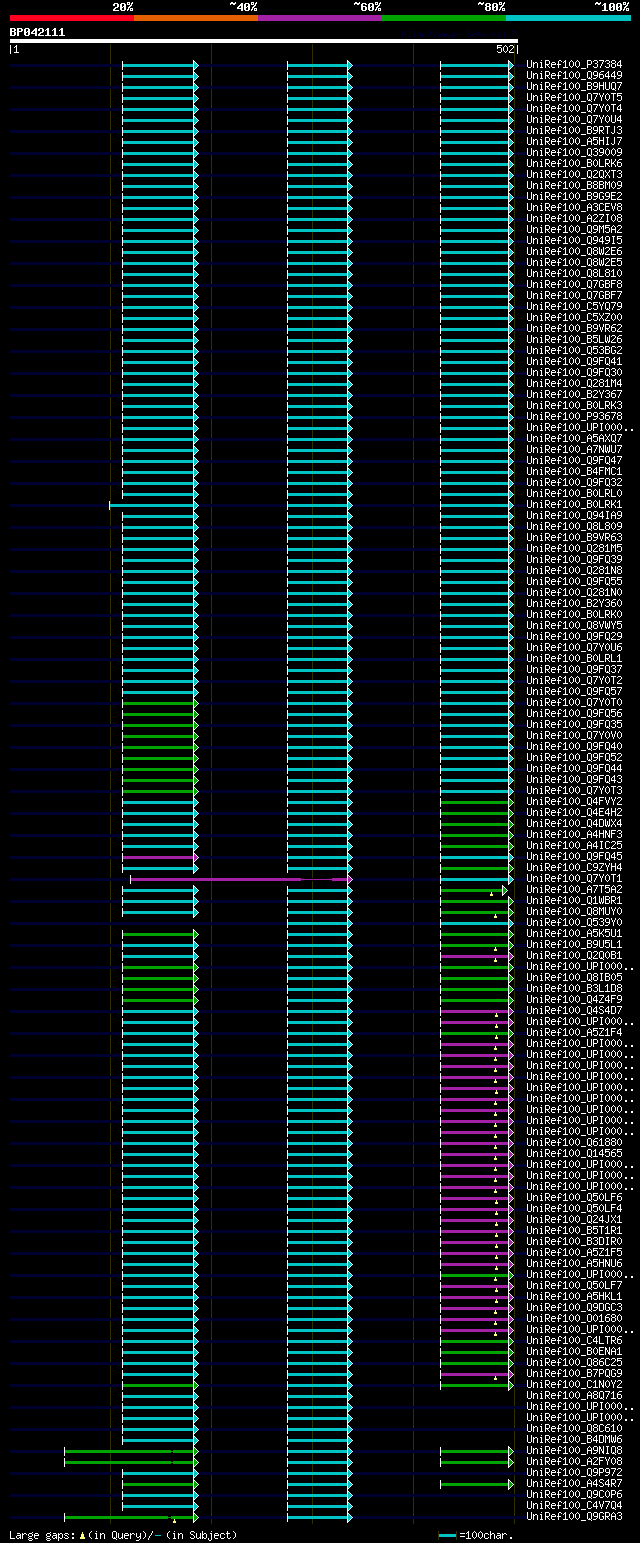This screenshot has width=640, height=1543.
Task: Open the UniRef100_Q4S4D7 entry
Action: point(574,1010)
